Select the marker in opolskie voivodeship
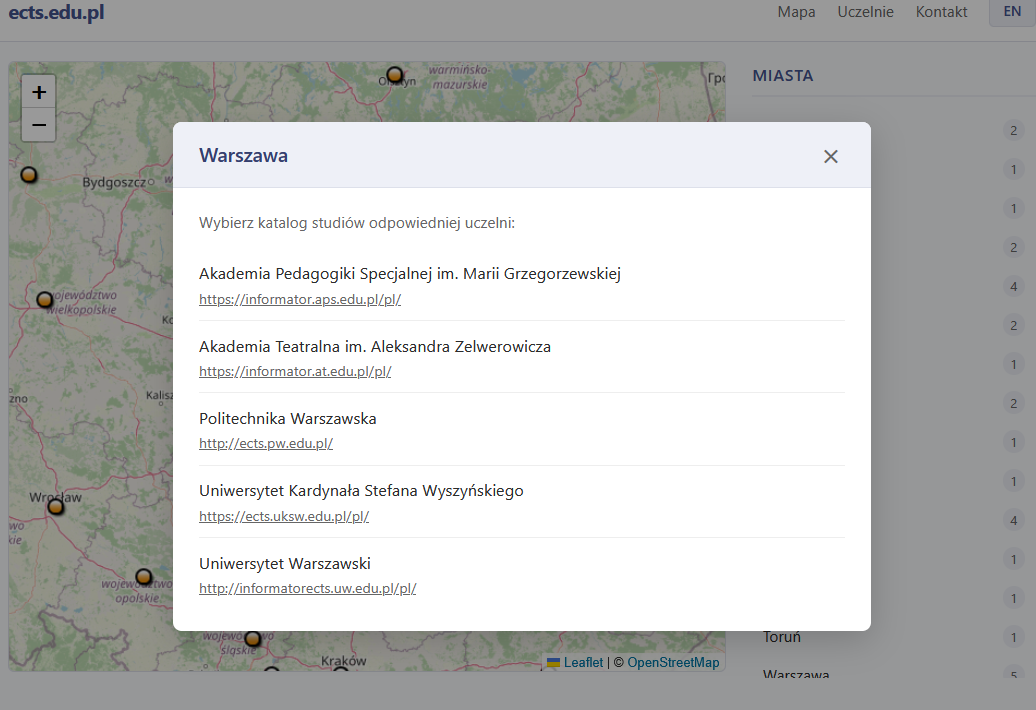Image resolution: width=1036 pixels, height=710 pixels. (145, 577)
